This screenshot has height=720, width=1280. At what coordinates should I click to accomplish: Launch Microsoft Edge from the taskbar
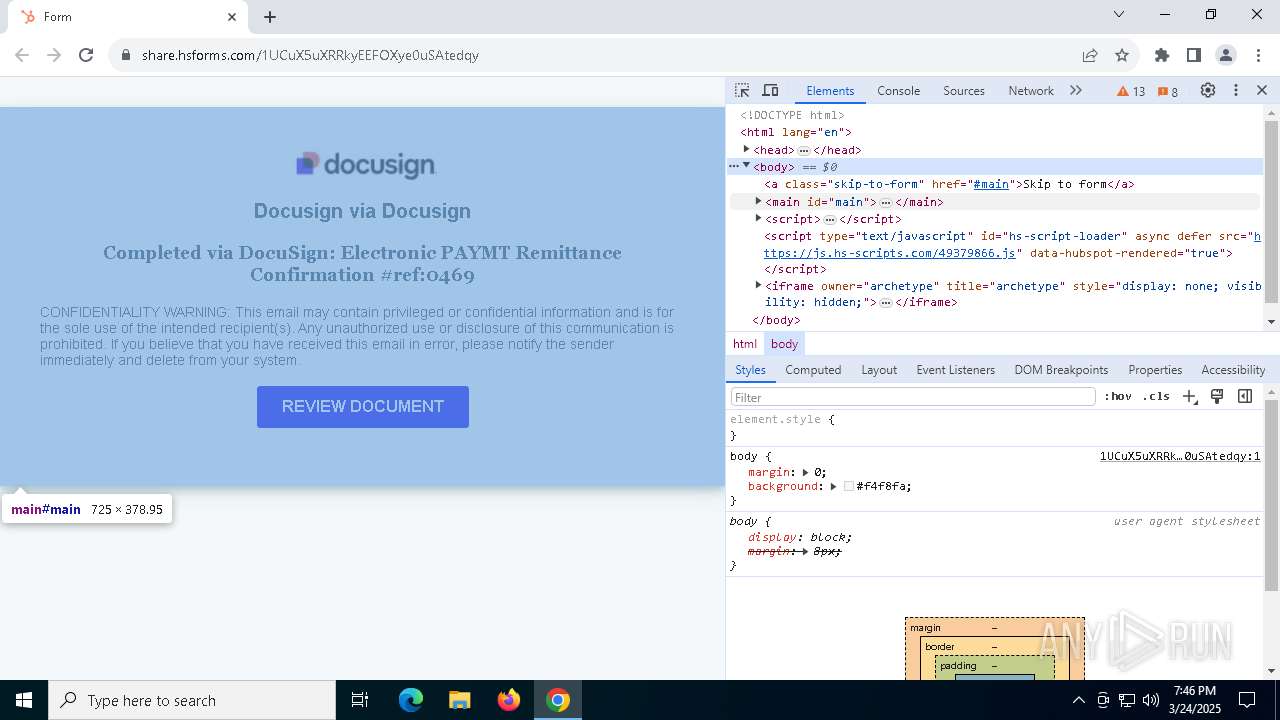click(411, 700)
